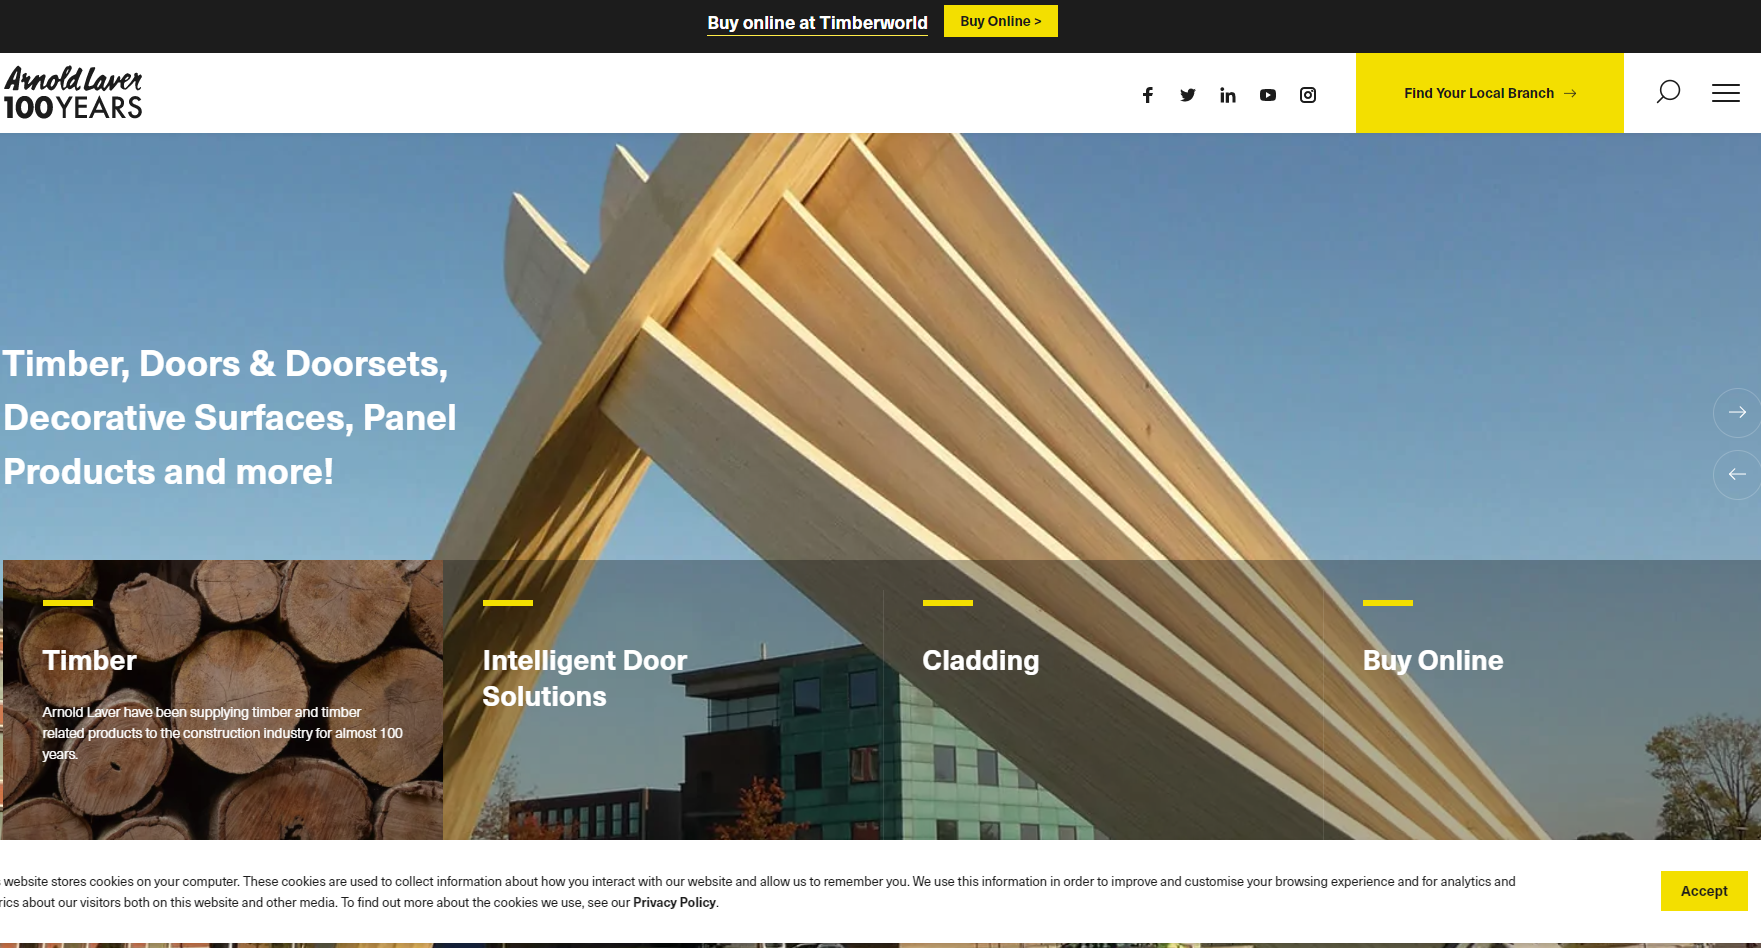The image size is (1761, 948).
Task: Advance to next hero slide arrow
Action: pyautogui.click(x=1737, y=412)
